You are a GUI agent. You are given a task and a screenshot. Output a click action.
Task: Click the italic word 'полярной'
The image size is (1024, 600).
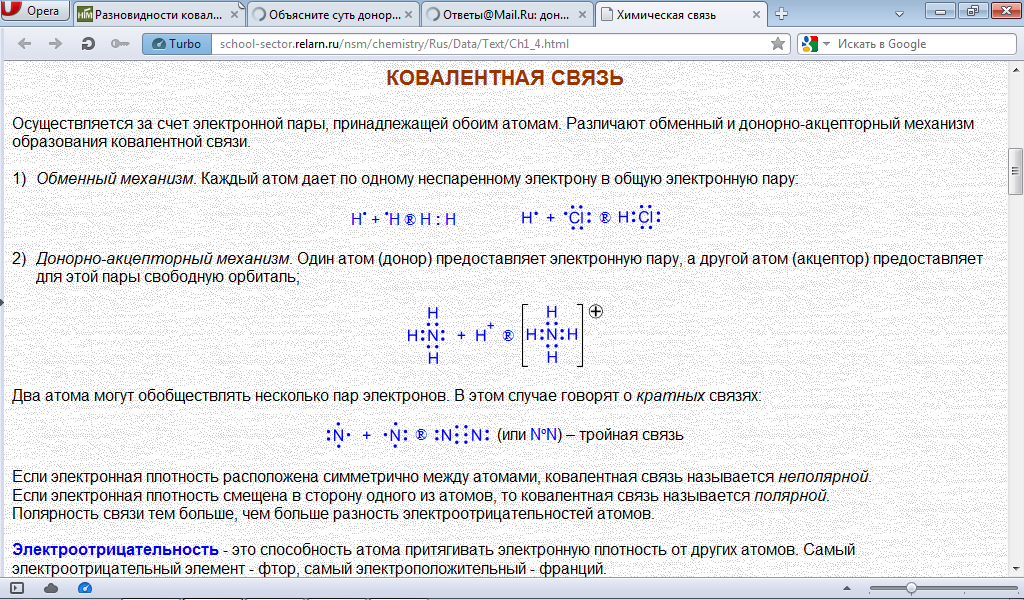pos(790,496)
